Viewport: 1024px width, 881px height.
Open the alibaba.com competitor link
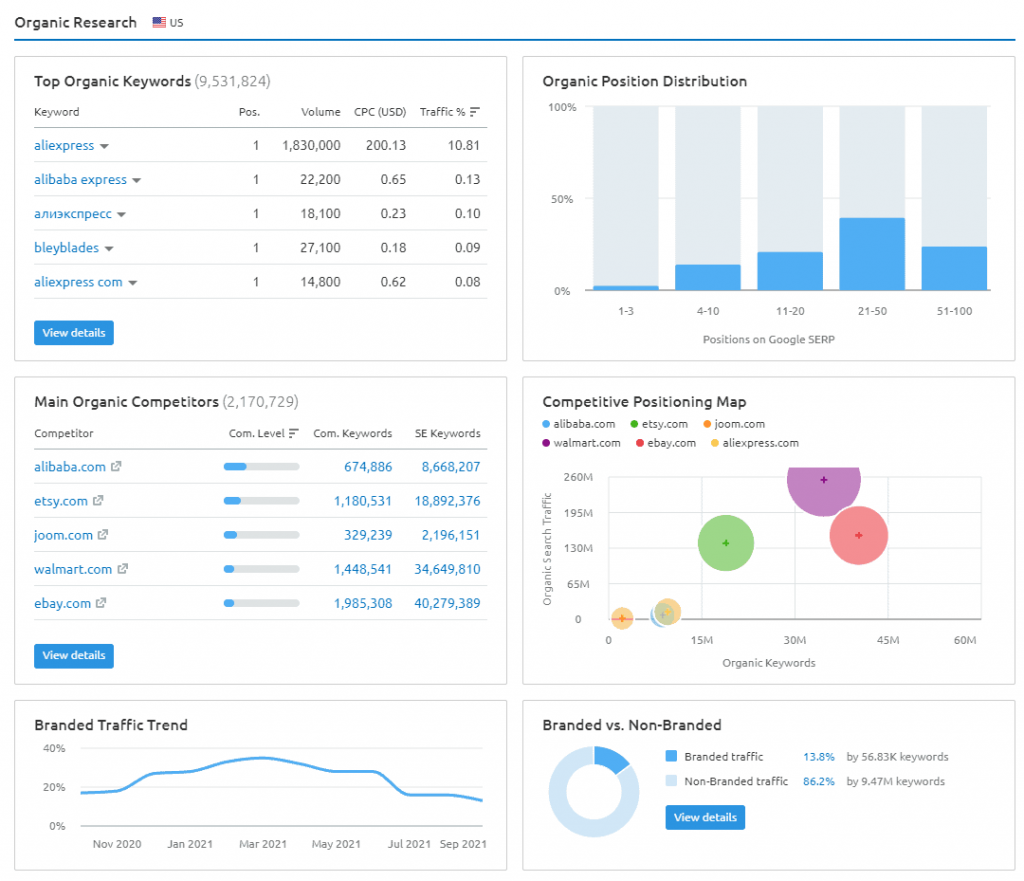[x=70, y=466]
